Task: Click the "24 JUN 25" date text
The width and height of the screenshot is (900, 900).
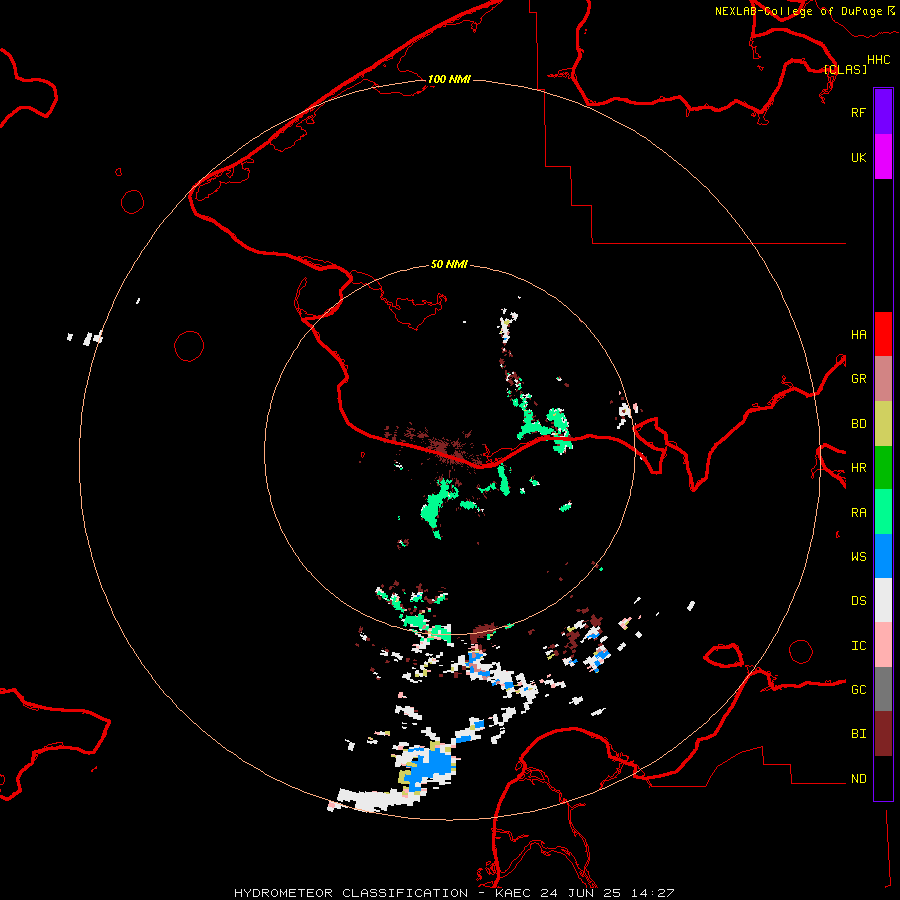Action: coord(581,893)
